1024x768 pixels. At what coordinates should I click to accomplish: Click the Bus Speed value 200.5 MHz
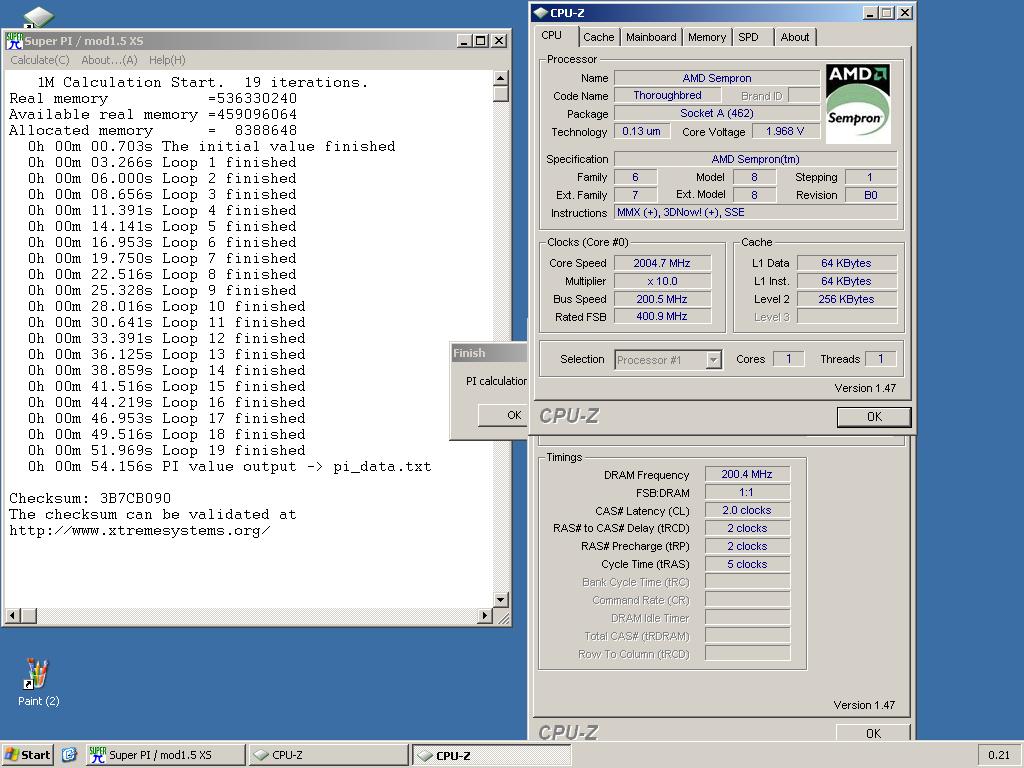662,299
